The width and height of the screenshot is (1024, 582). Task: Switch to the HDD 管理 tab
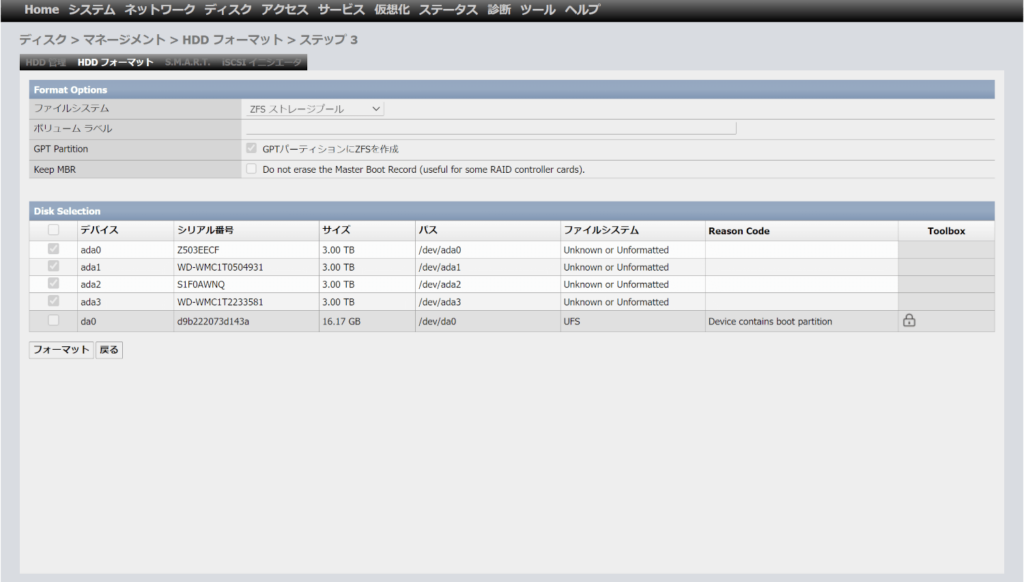click(46, 62)
